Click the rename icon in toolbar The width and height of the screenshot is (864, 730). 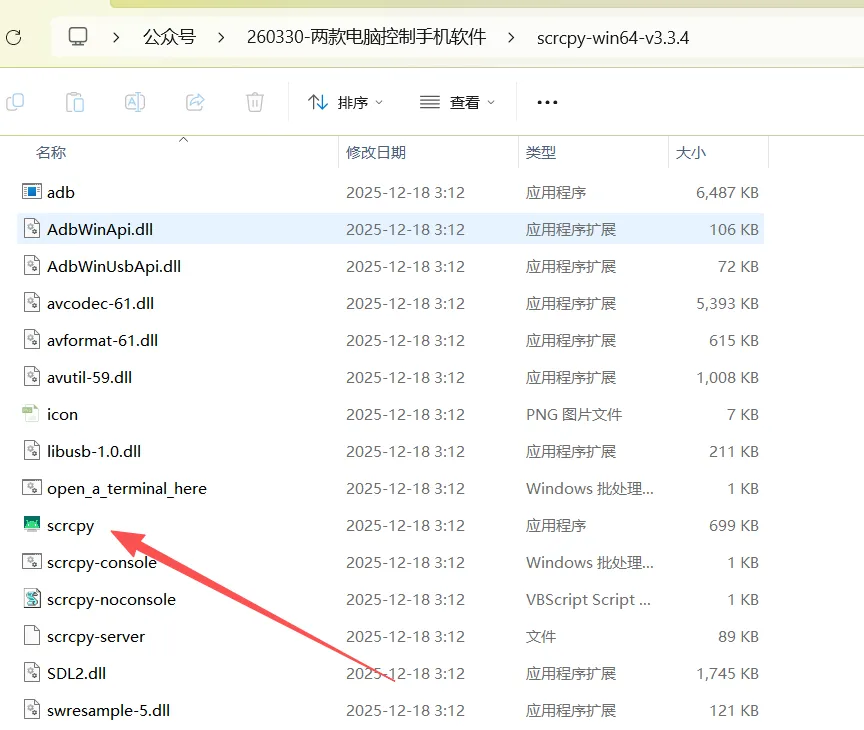point(134,102)
